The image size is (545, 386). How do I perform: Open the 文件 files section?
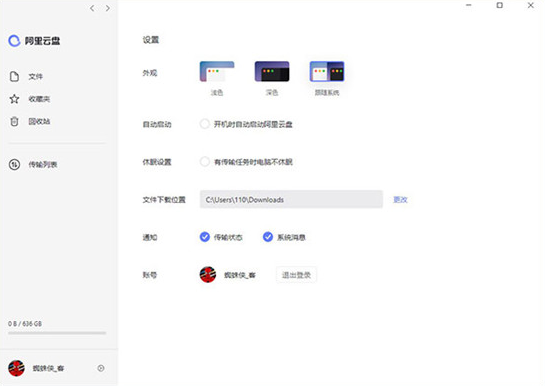pos(35,76)
